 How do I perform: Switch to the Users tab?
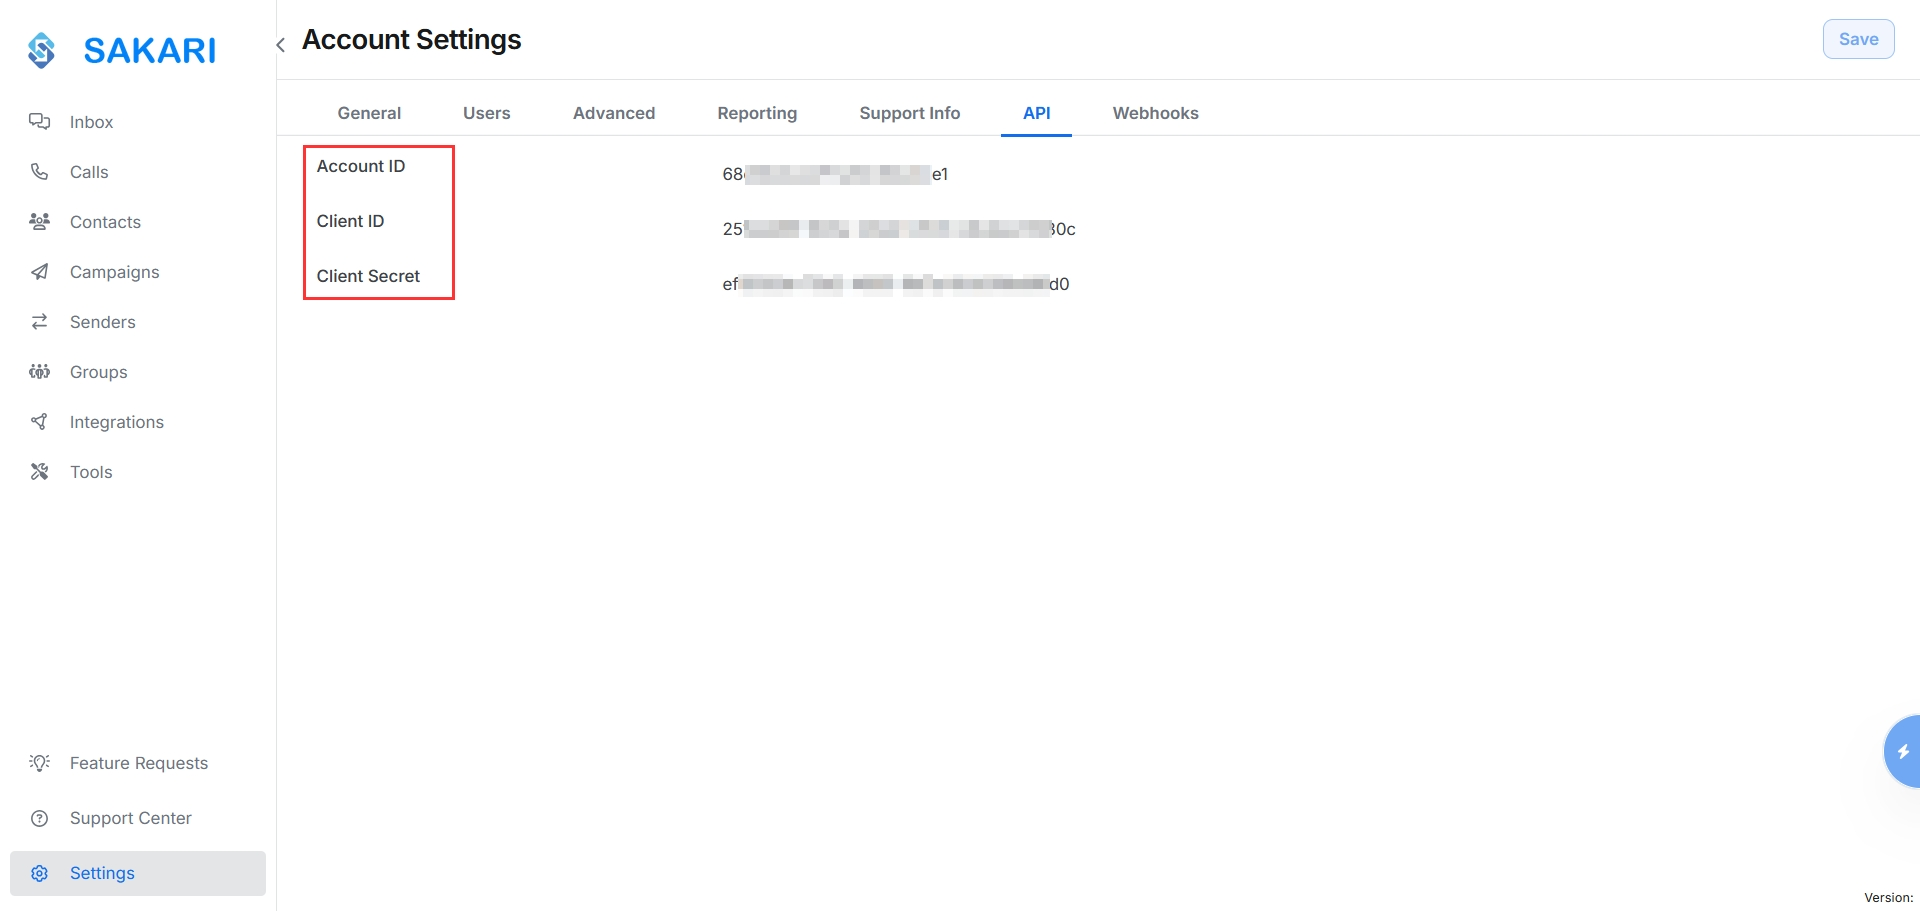tap(487, 113)
